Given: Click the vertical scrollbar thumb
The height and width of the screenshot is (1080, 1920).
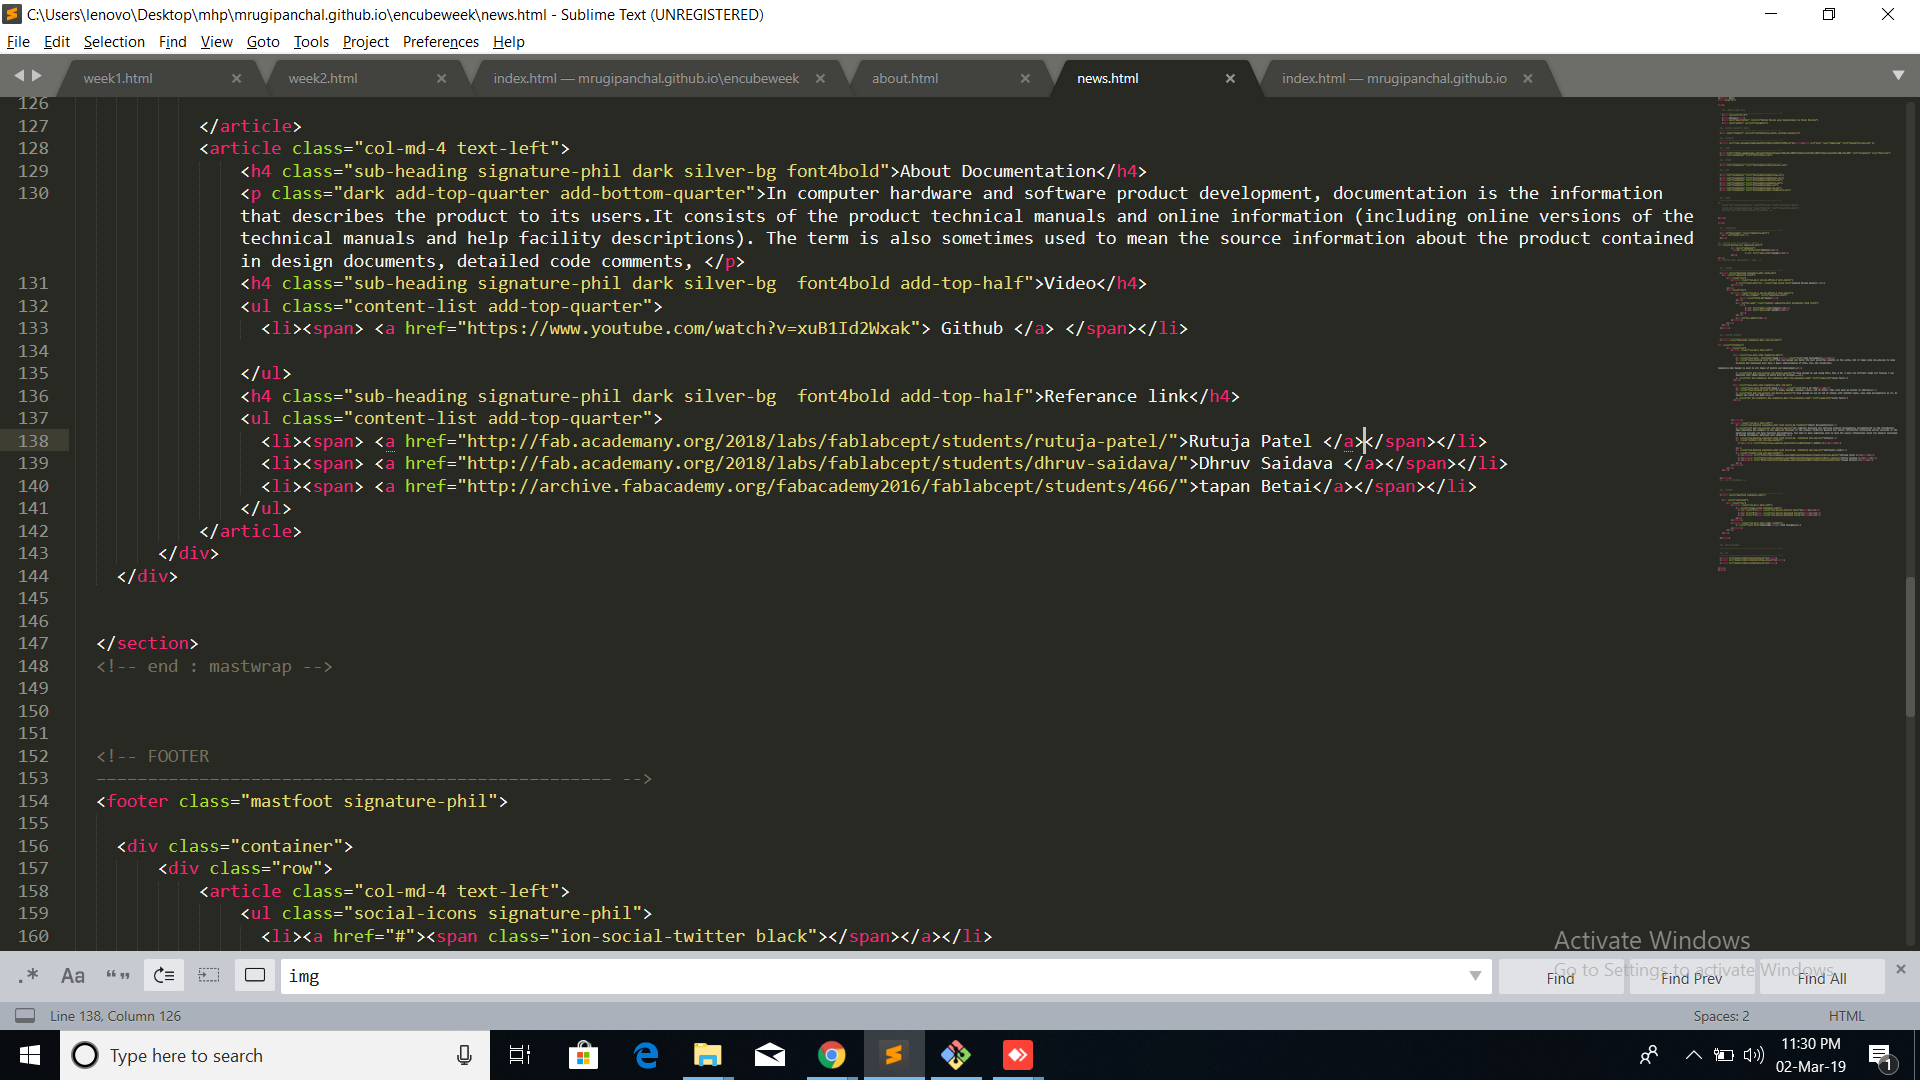Looking at the screenshot, I should [1911, 646].
